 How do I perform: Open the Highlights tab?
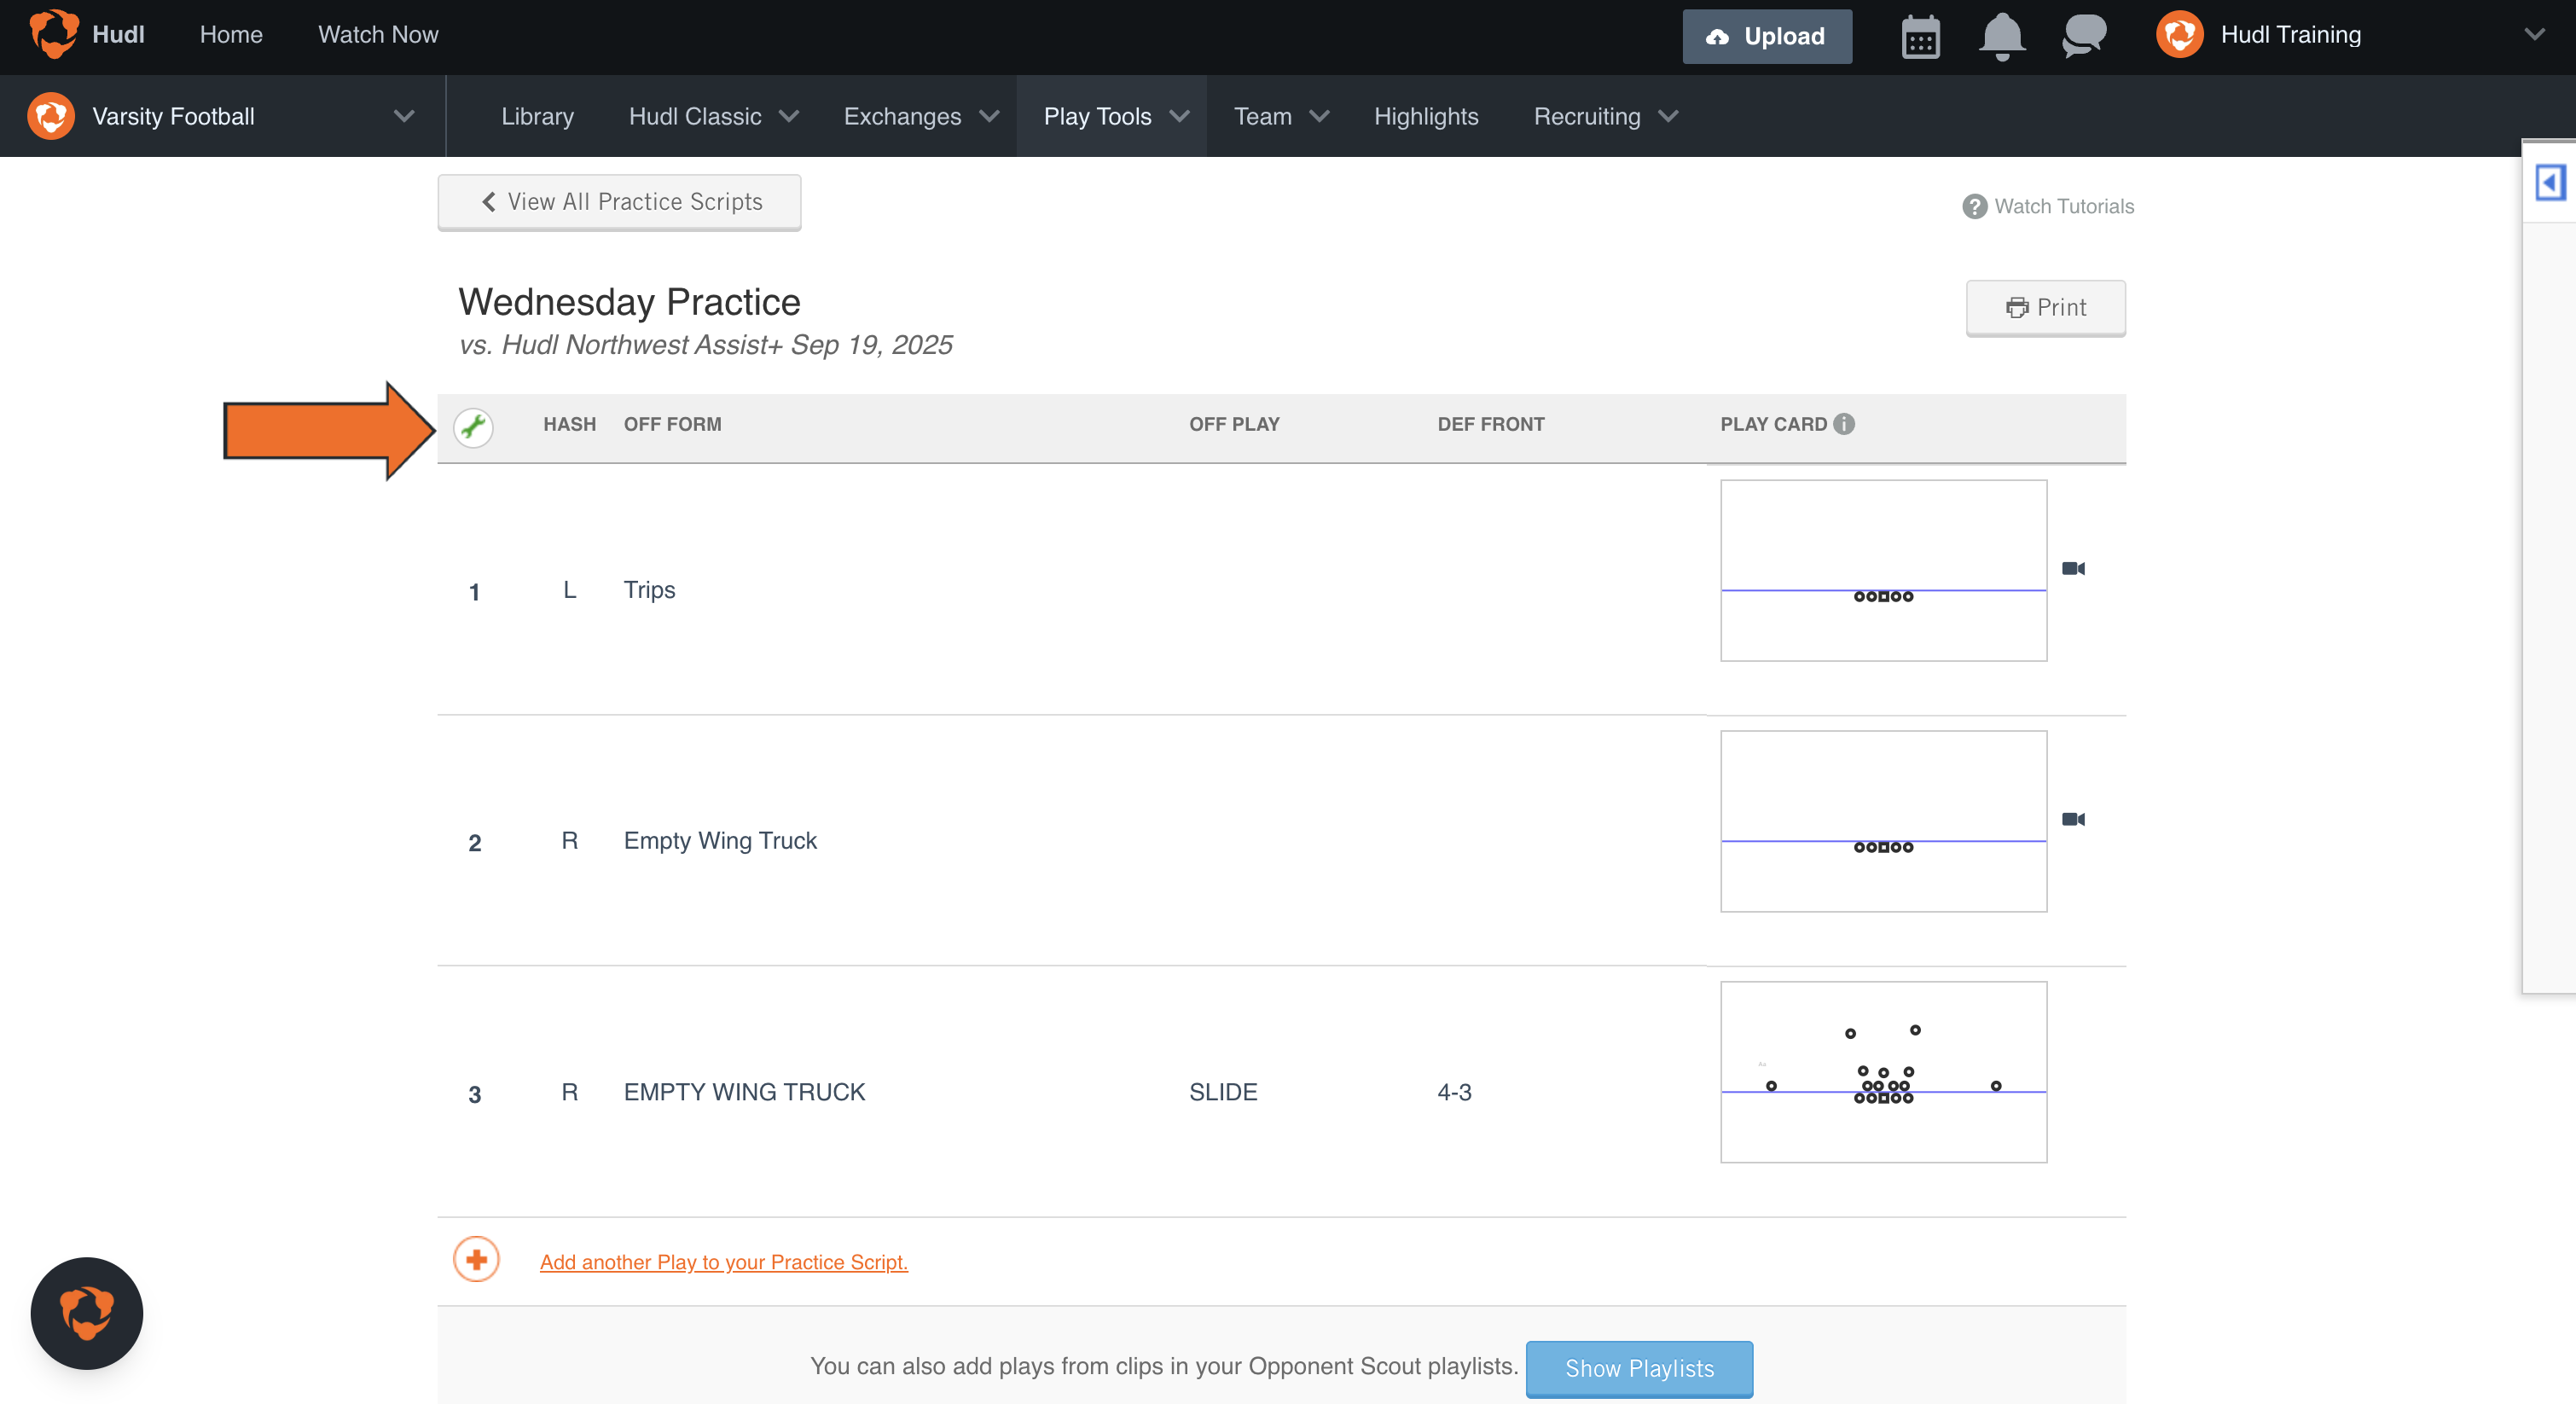coord(1426,117)
